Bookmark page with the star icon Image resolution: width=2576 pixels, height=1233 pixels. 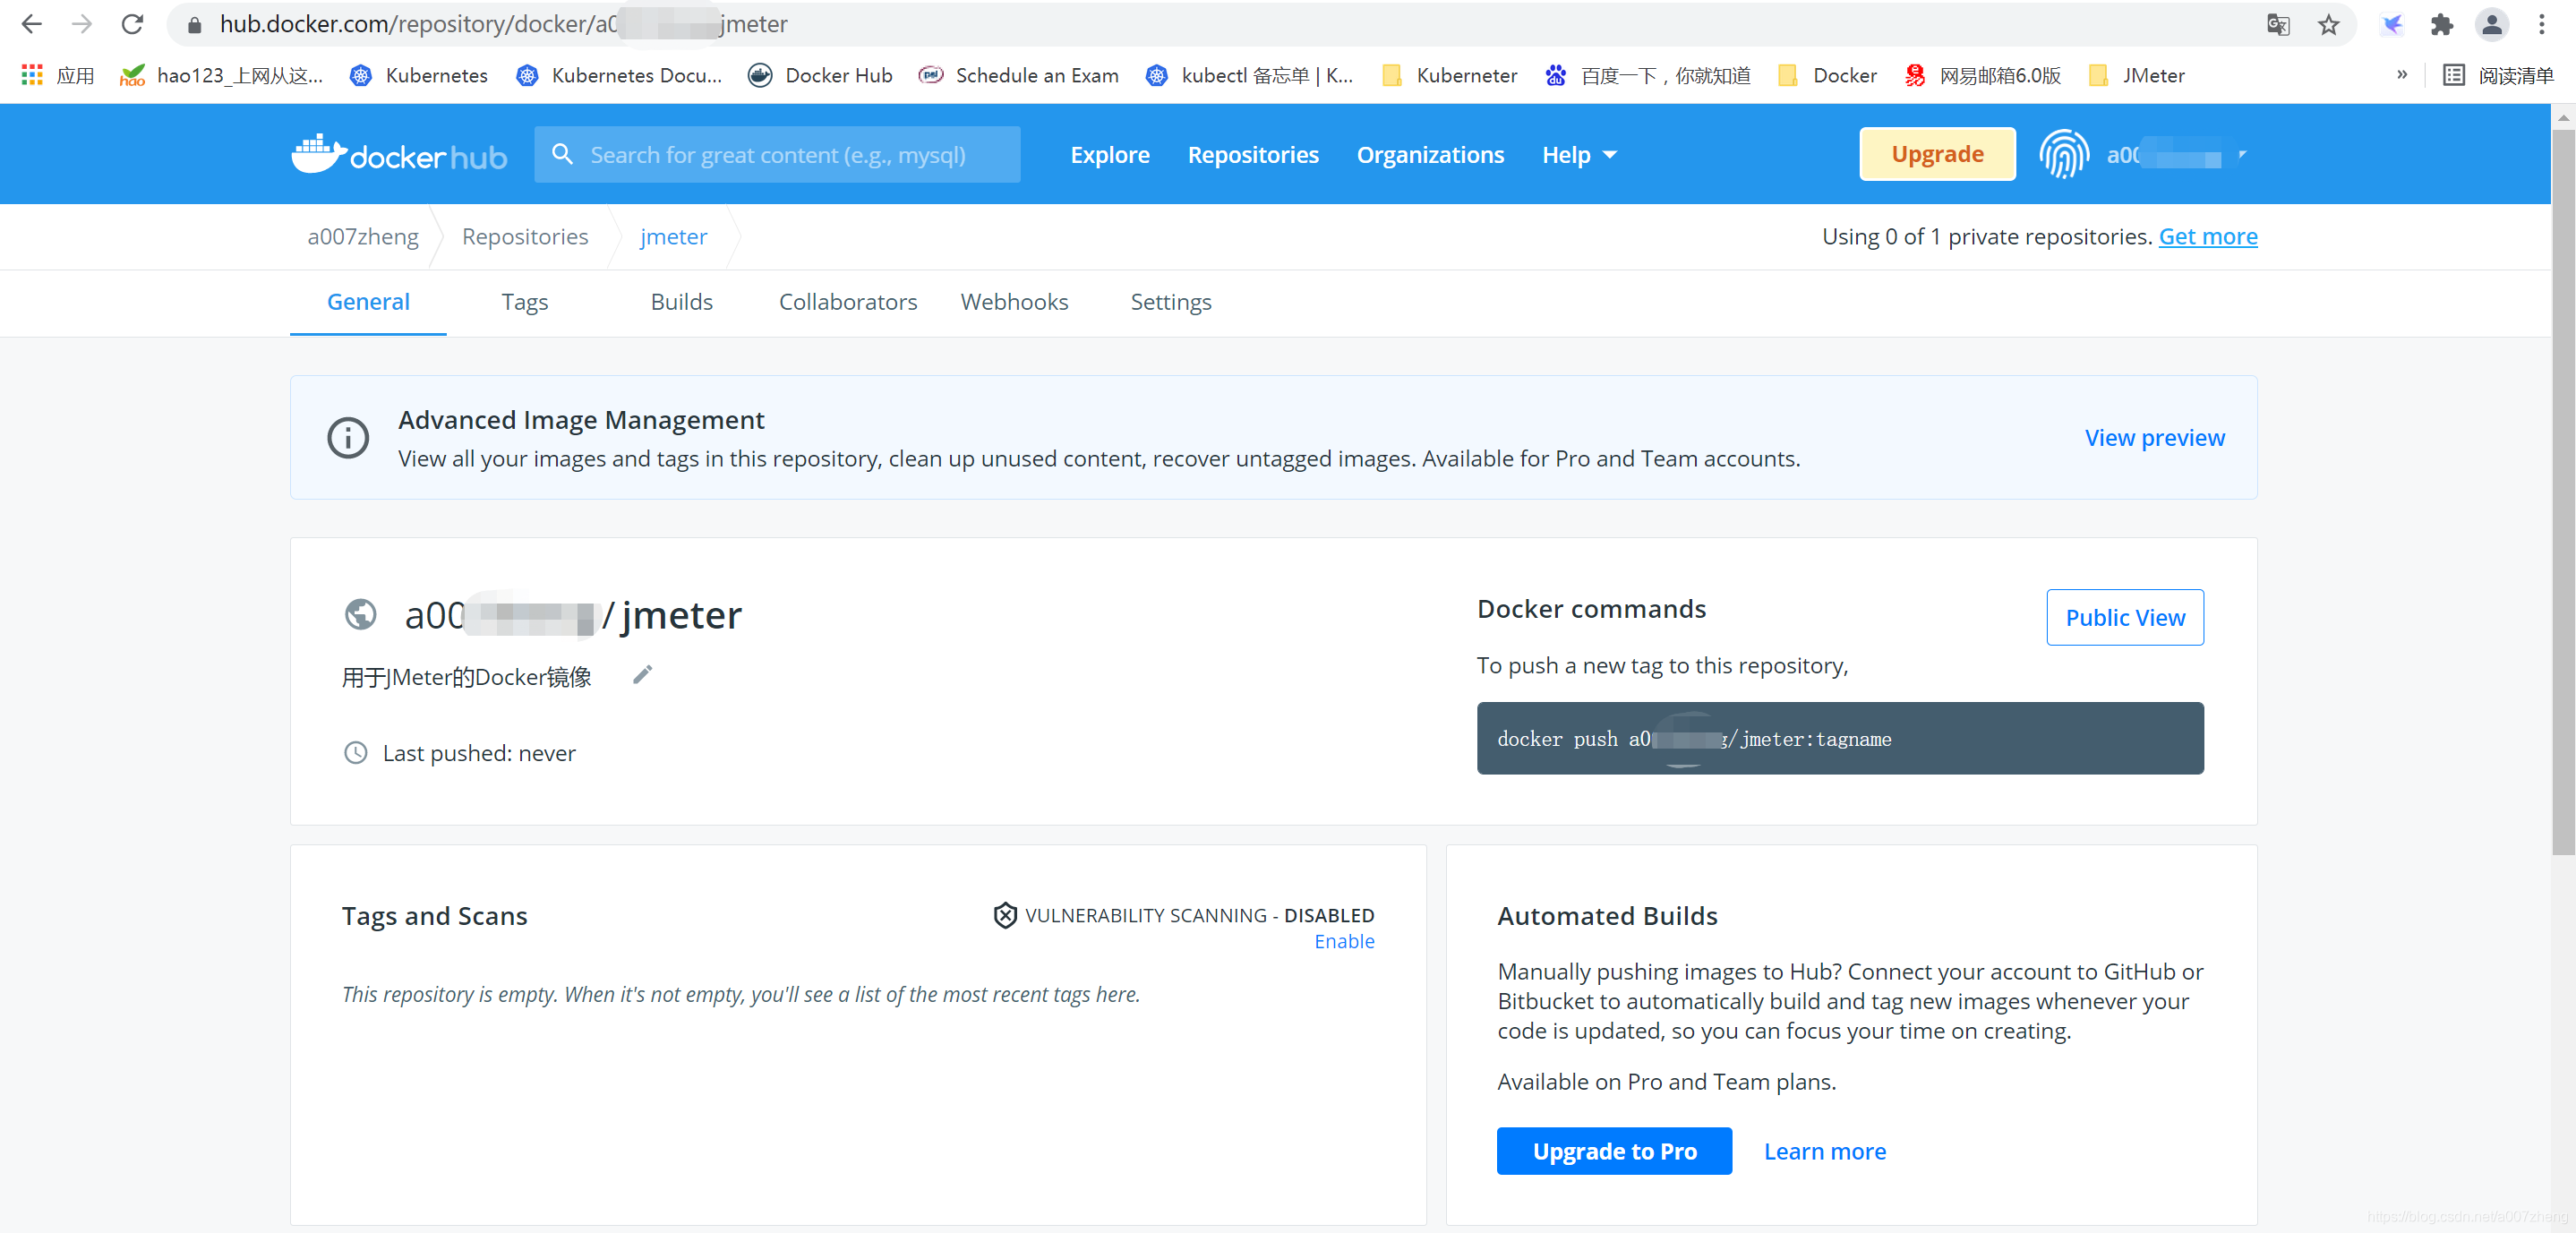pyautogui.click(x=2328, y=24)
